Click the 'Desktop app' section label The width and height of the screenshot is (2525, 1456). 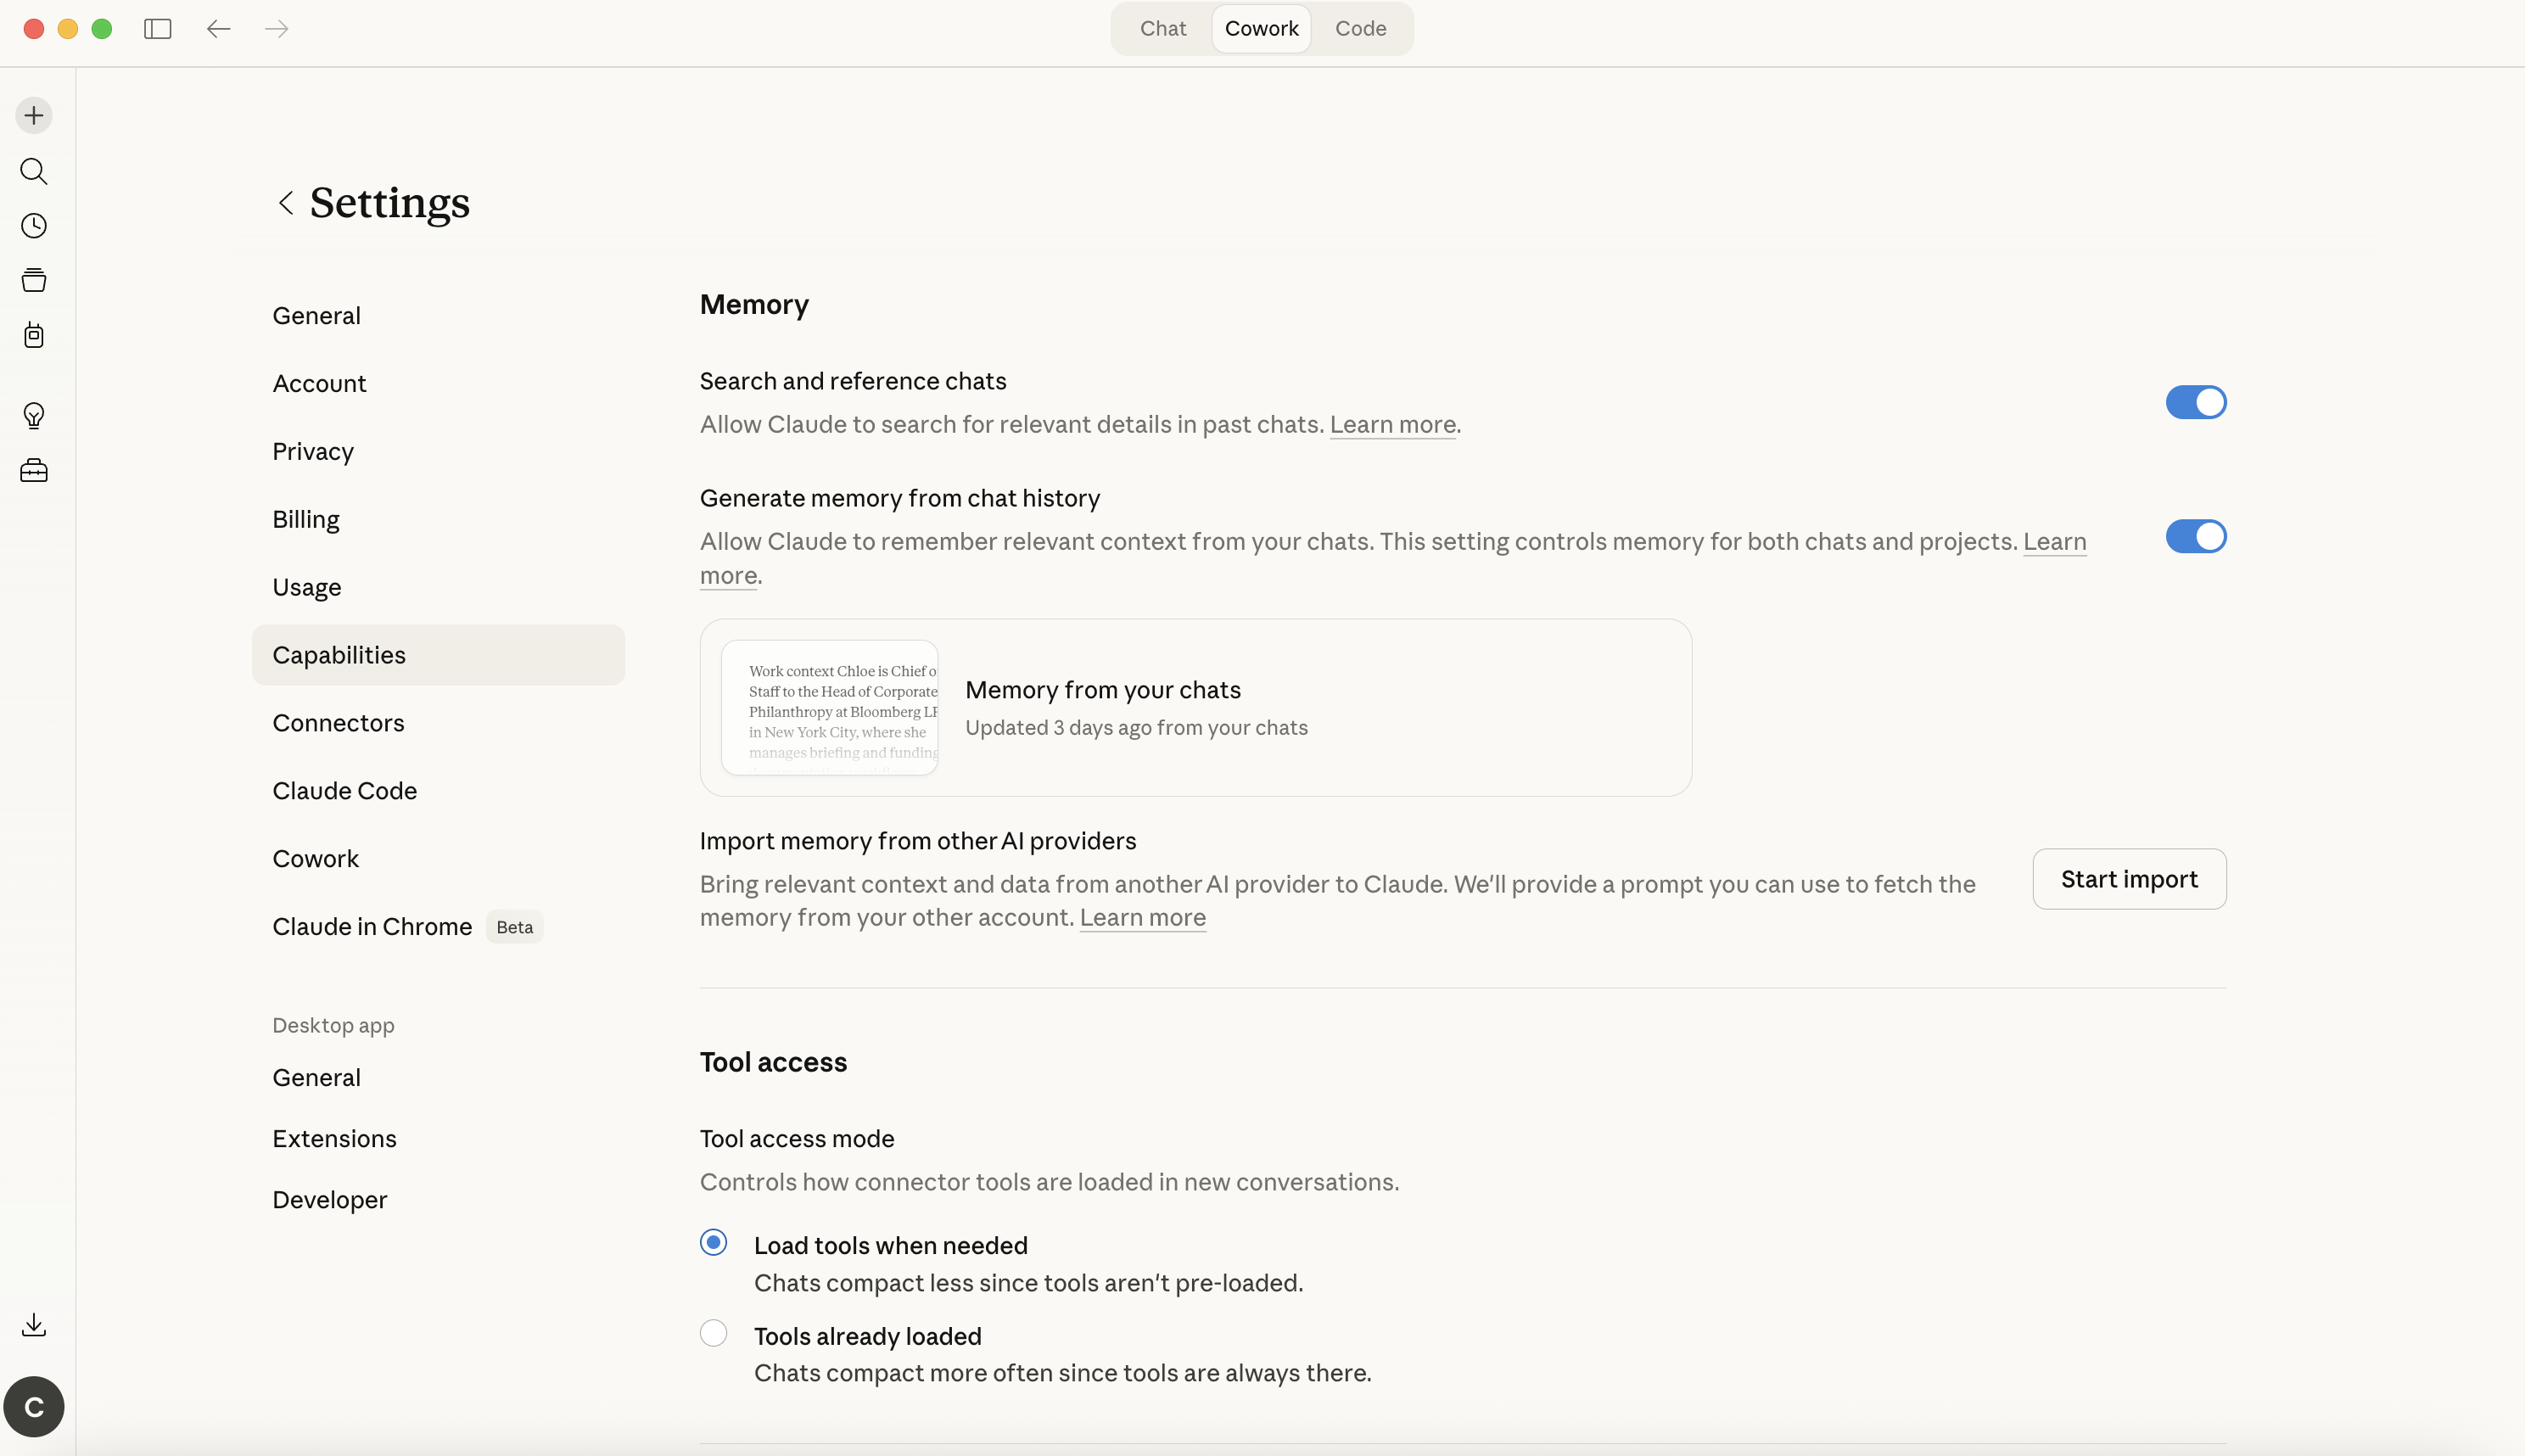point(333,1026)
